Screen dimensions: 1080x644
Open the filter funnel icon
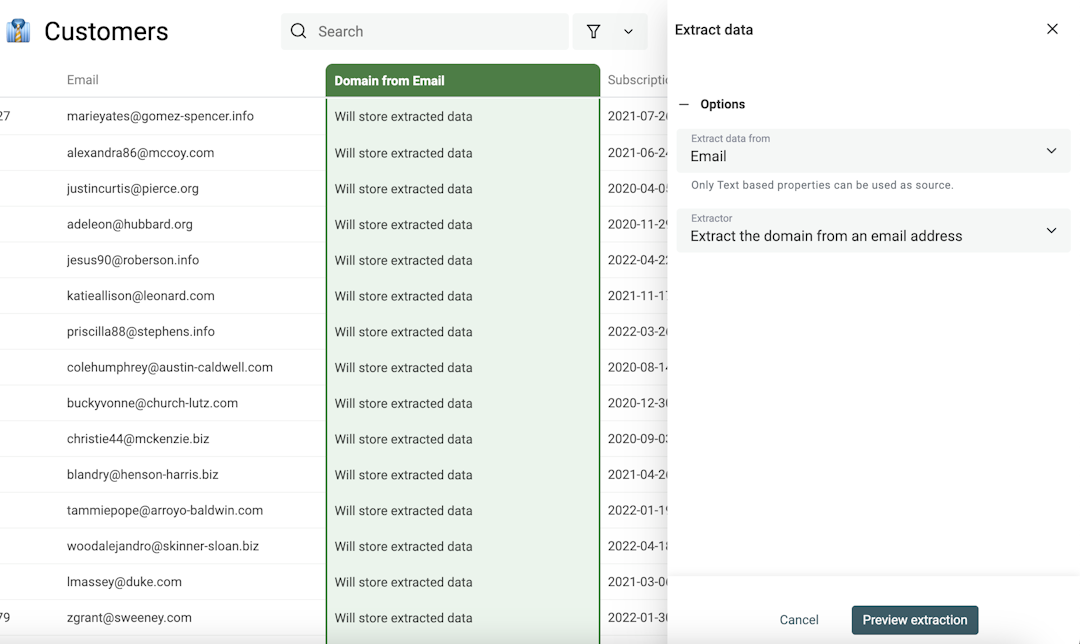pos(593,31)
